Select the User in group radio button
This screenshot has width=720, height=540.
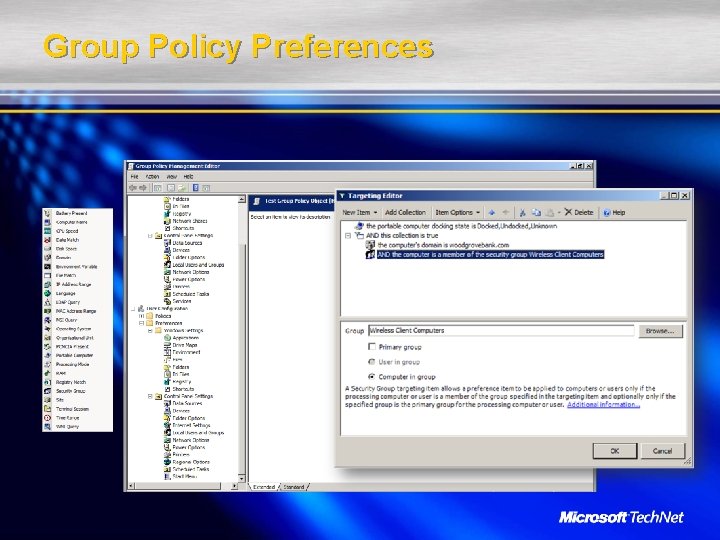[x=372, y=362]
